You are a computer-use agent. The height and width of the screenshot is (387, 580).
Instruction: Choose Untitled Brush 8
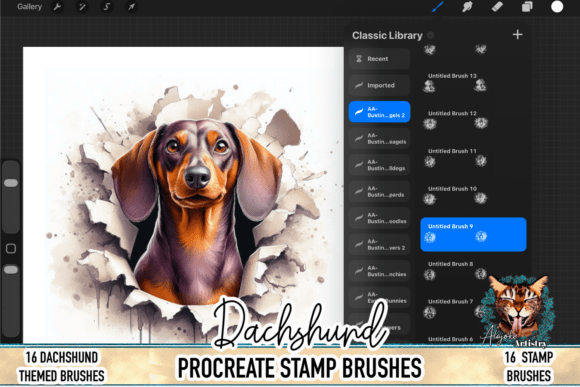(x=473, y=271)
